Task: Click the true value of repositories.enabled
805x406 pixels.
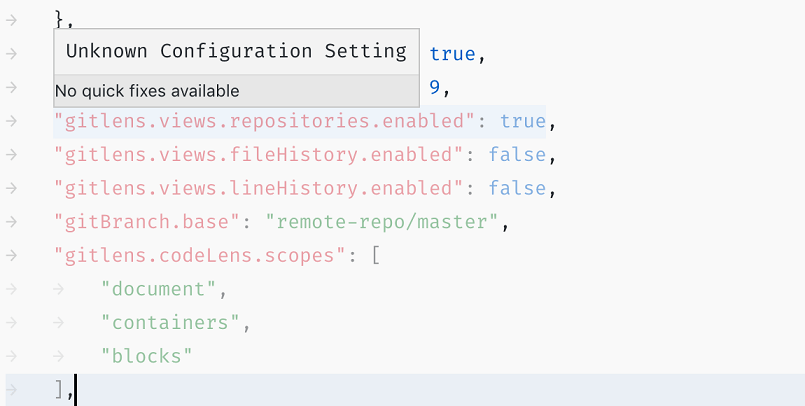Action: (x=522, y=121)
